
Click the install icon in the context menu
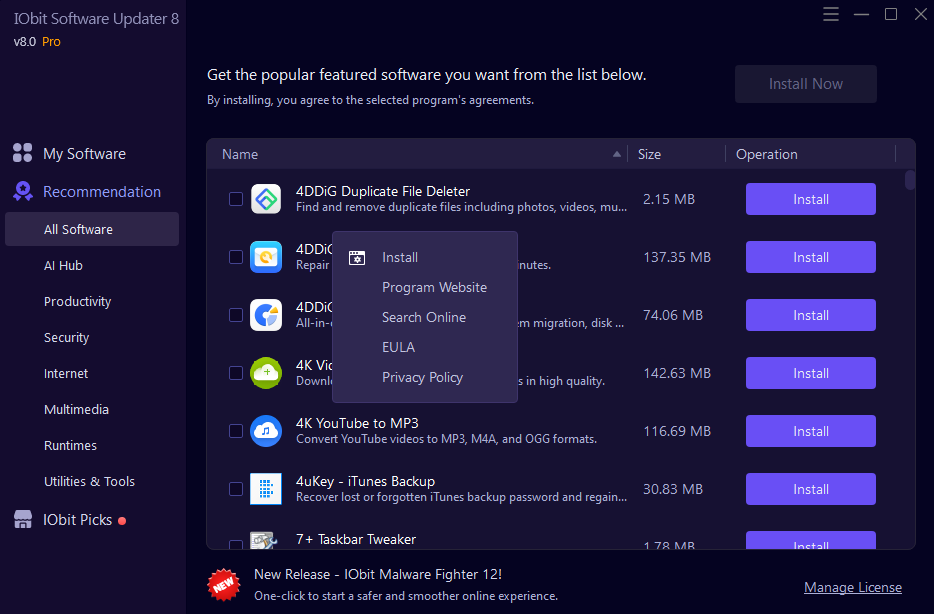(357, 257)
